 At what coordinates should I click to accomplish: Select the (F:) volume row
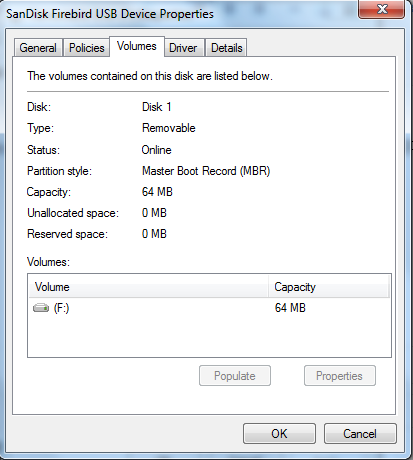click(209, 308)
